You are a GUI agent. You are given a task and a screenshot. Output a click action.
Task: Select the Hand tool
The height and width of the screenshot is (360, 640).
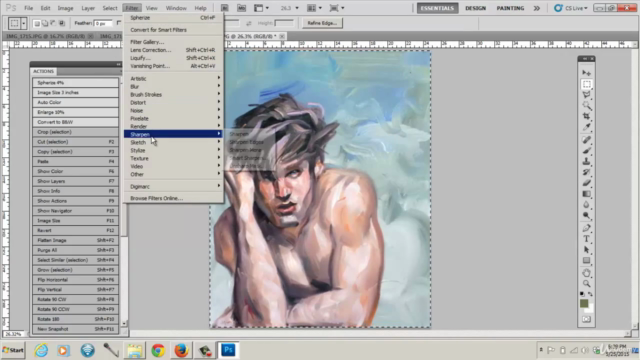(587, 273)
